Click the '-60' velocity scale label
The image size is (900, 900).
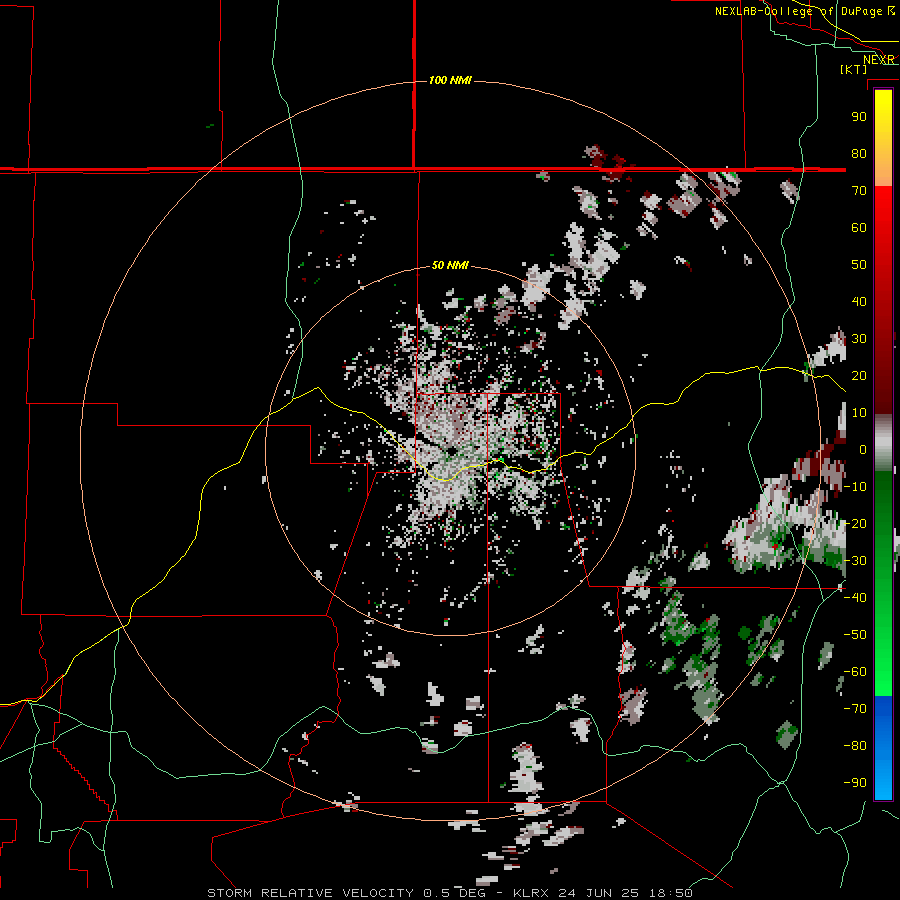855,672
